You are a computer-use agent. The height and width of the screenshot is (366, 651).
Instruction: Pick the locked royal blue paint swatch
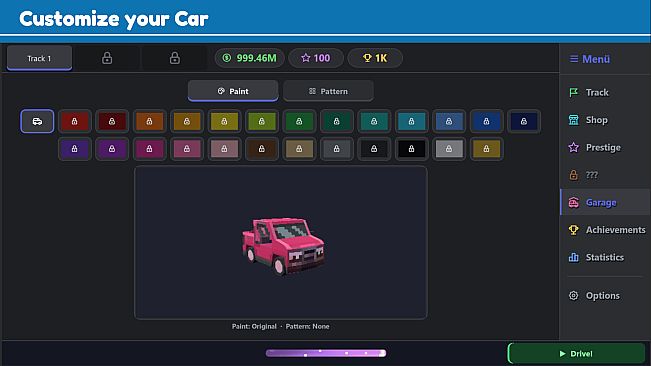(486, 121)
